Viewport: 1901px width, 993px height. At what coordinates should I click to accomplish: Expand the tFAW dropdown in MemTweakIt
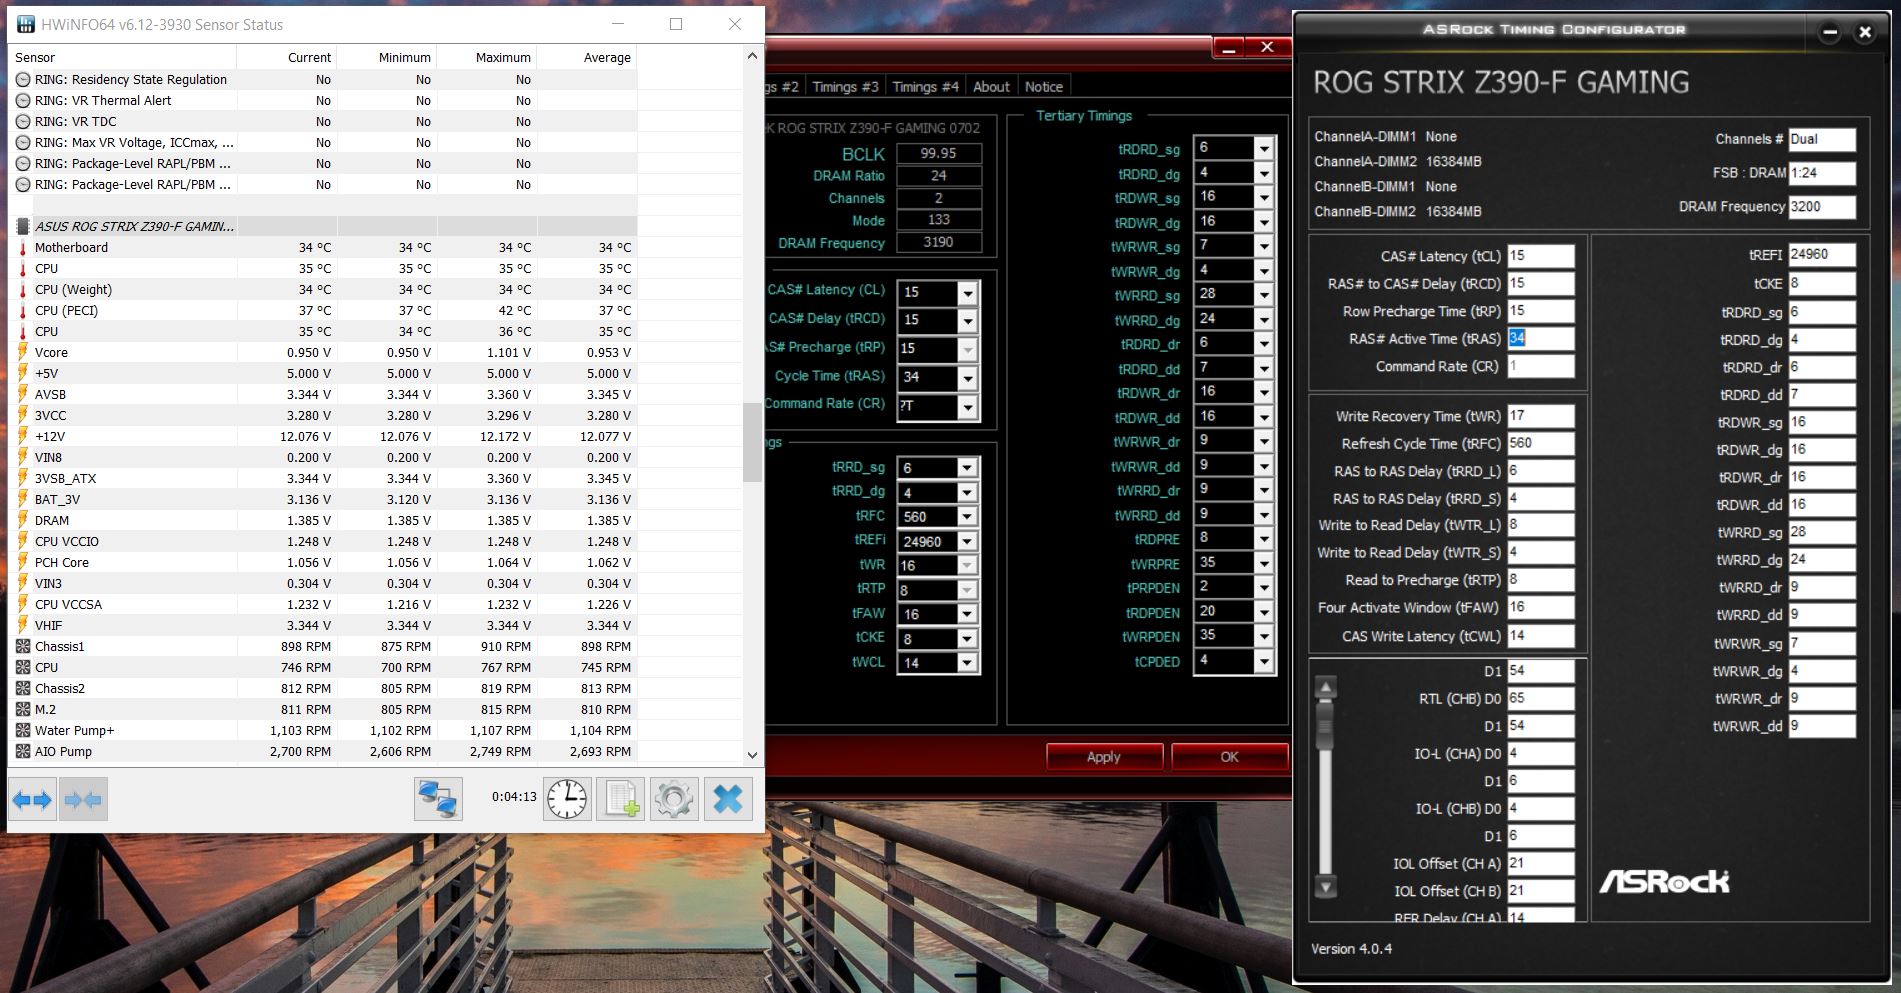pos(967,615)
